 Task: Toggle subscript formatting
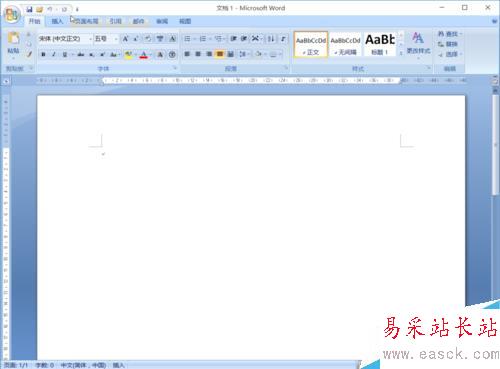pos(91,54)
